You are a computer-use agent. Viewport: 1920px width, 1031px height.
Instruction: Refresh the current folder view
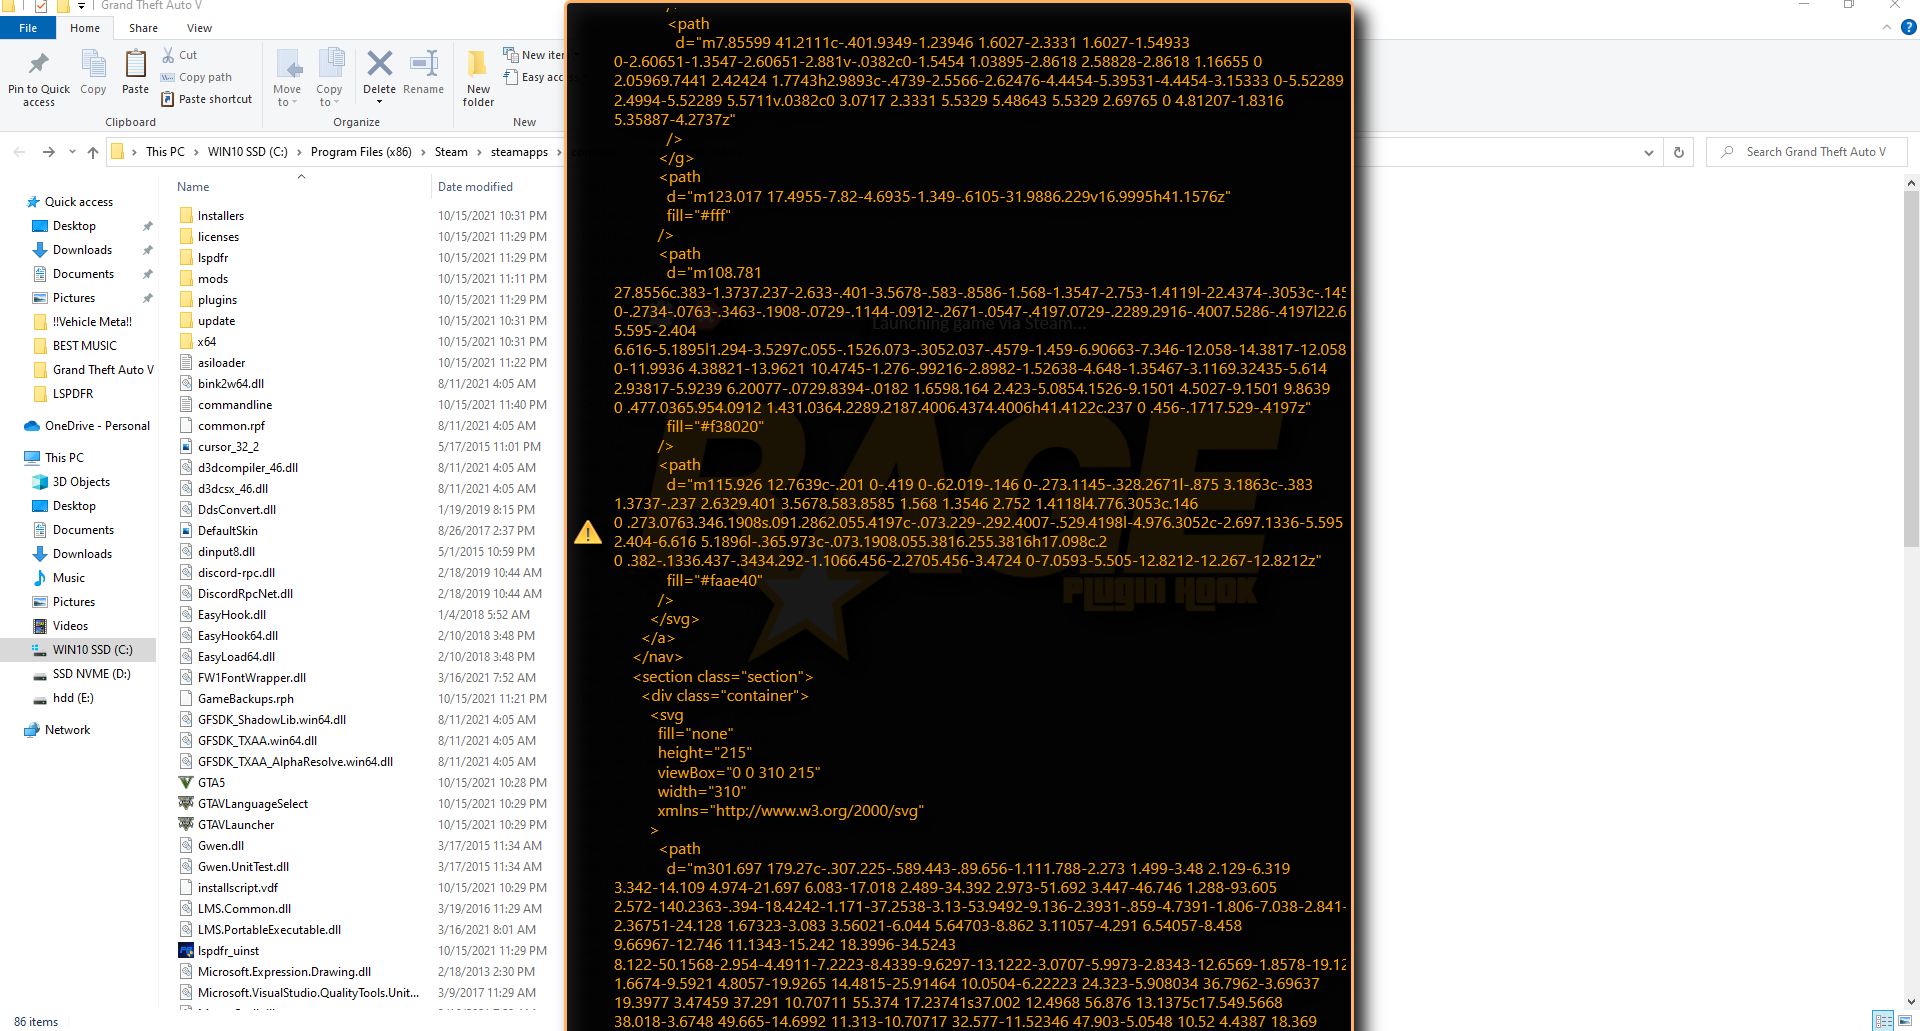pyautogui.click(x=1679, y=152)
